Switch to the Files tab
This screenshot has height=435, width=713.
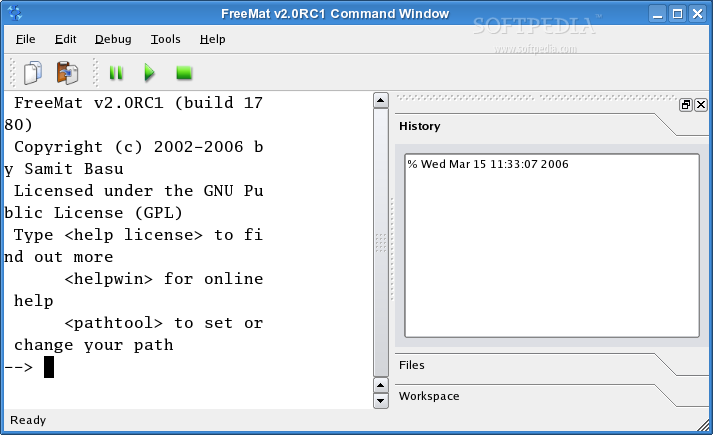[x=412, y=365]
